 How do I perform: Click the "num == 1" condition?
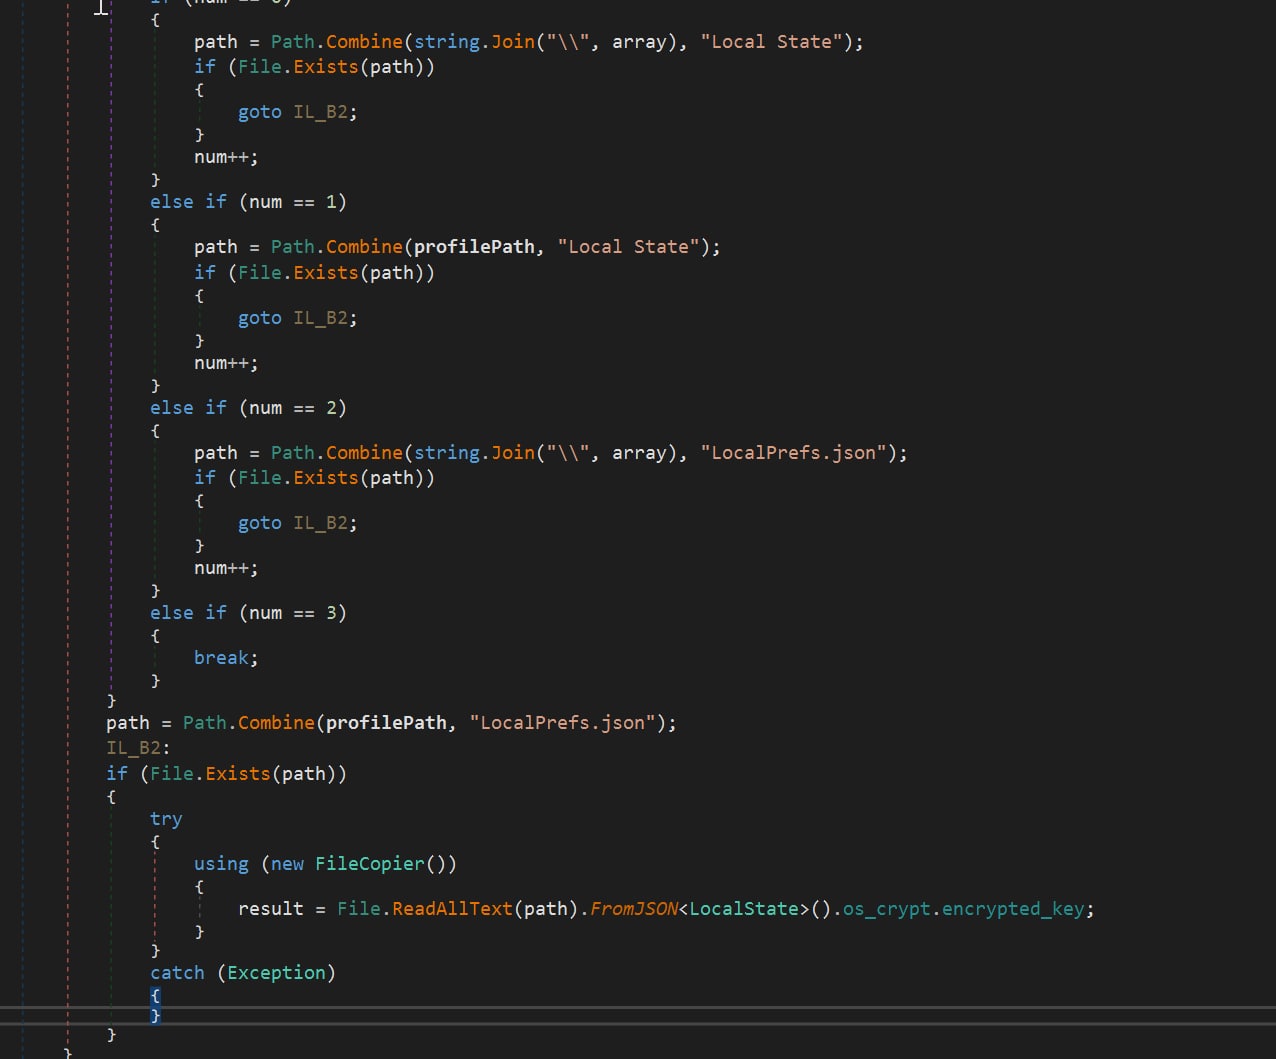(292, 202)
